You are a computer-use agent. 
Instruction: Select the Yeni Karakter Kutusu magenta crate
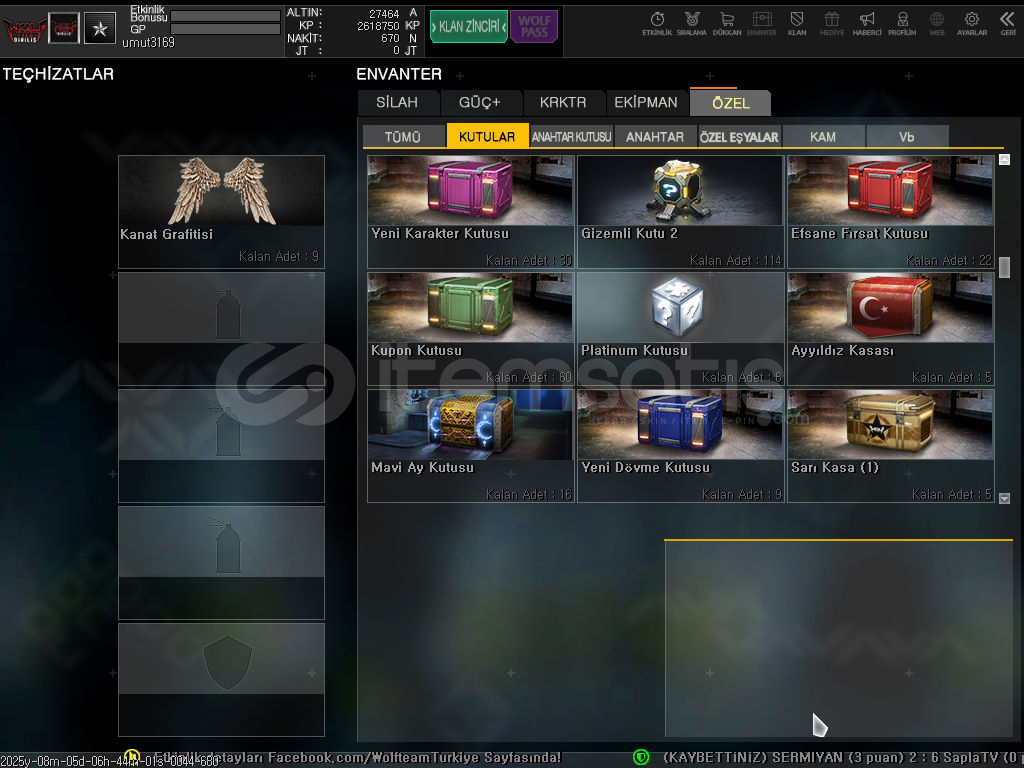[470, 212]
